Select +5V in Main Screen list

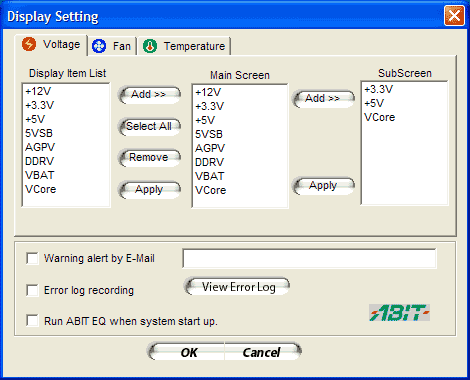pyautogui.click(x=205, y=120)
